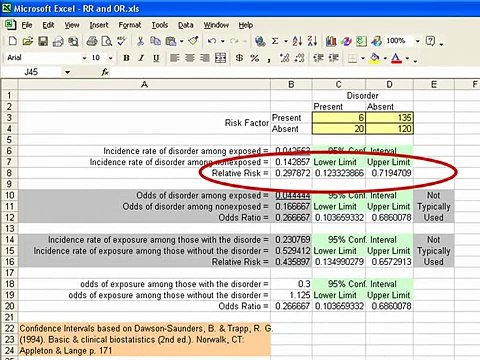Click the AutoSum sigma icon

click(x=275, y=41)
